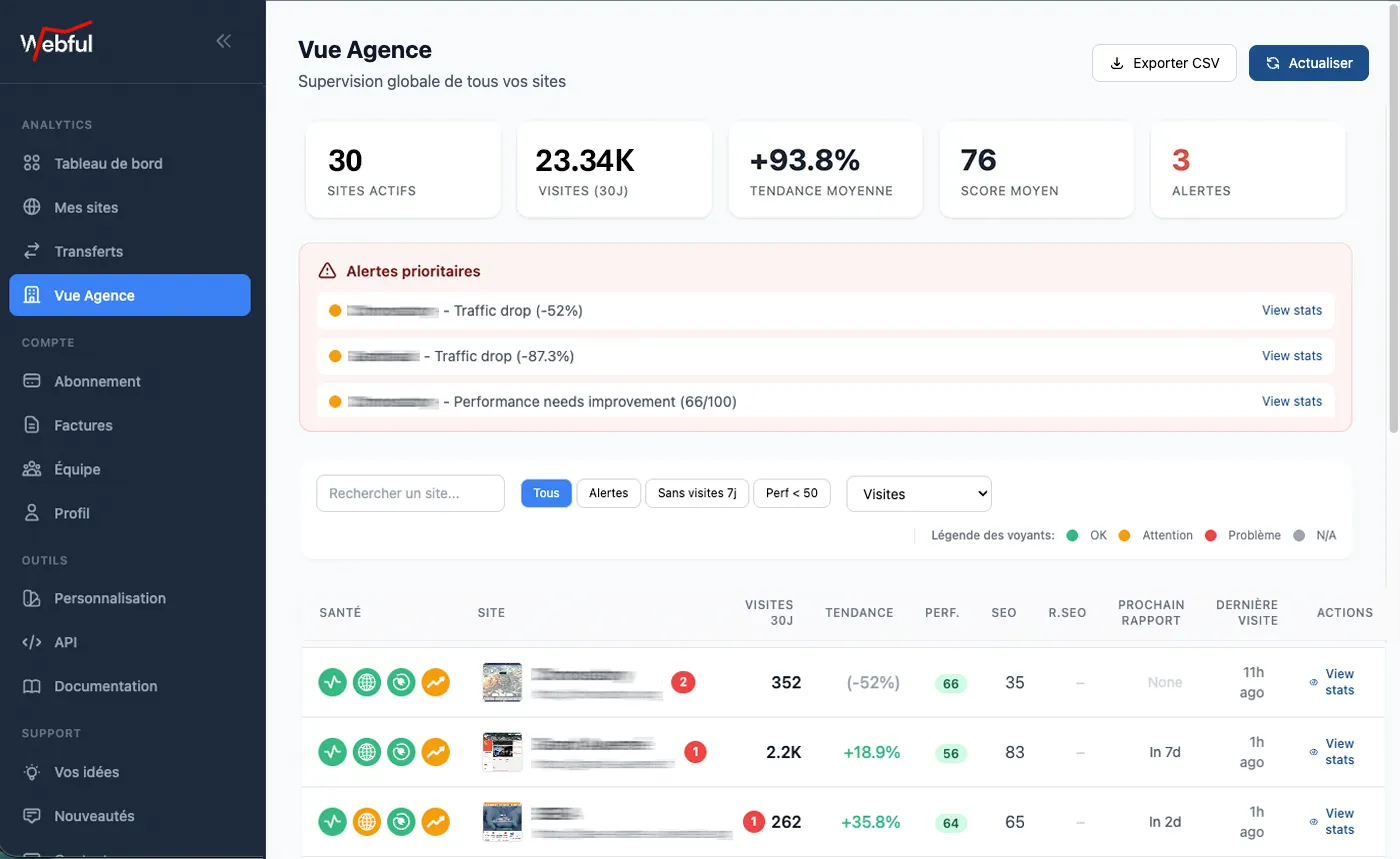Click the Exporter CSV button
The height and width of the screenshot is (859, 1400).
click(1163, 62)
